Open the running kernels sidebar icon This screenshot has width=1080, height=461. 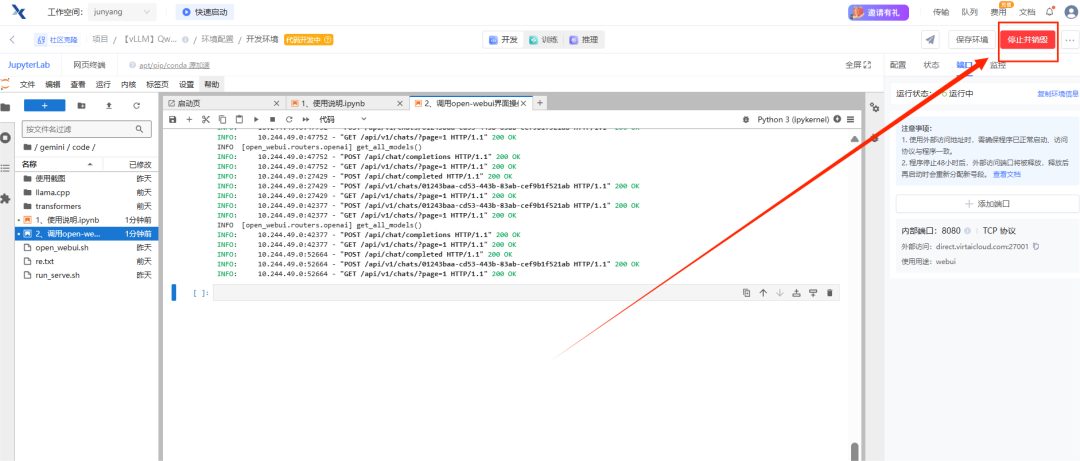pos(6,137)
